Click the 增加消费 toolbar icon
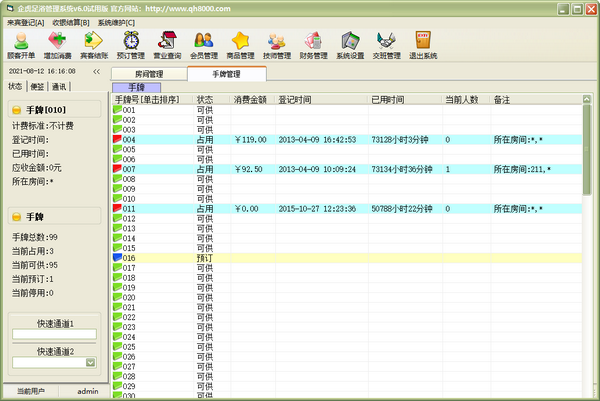Image resolution: width=600 pixels, height=401 pixels. click(x=57, y=44)
